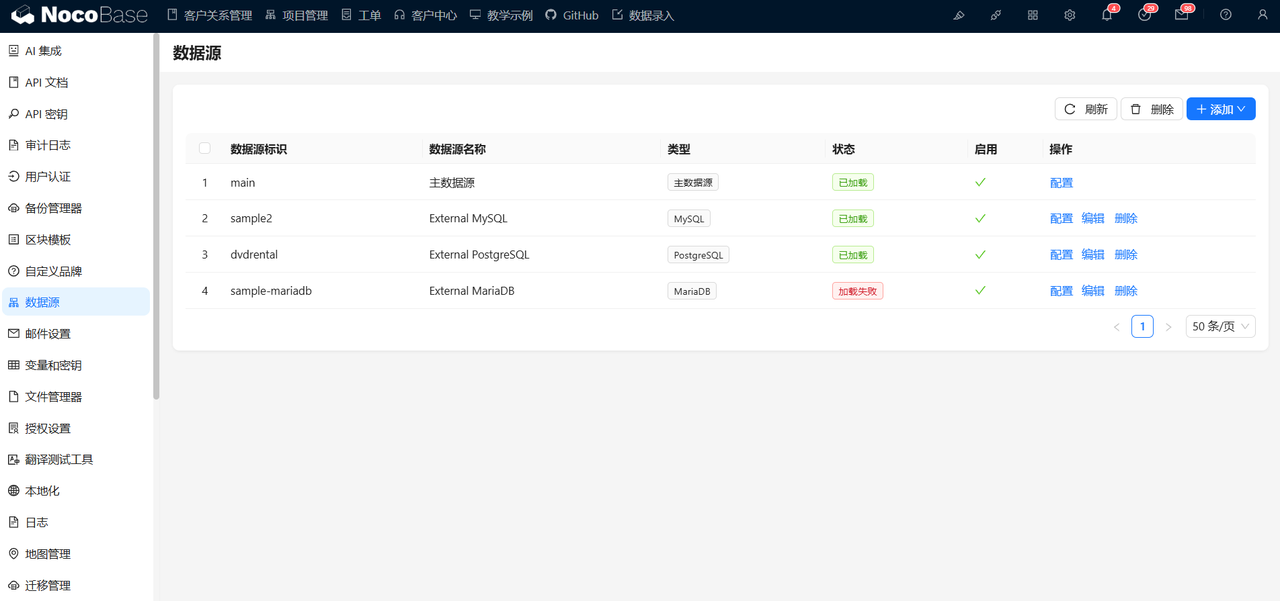The height and width of the screenshot is (601, 1280).
Task: Select the checkbox for sample2 row
Action: pyautogui.click(x=205, y=218)
